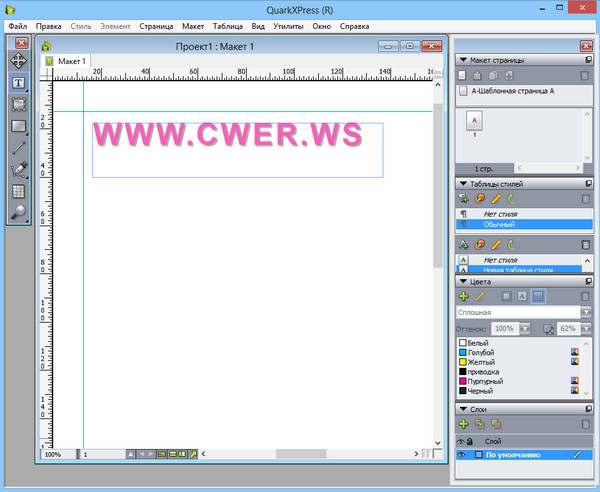This screenshot has height=492, width=600.
Task: Select the A-Шаблонная страница A master page
Action: [510, 91]
